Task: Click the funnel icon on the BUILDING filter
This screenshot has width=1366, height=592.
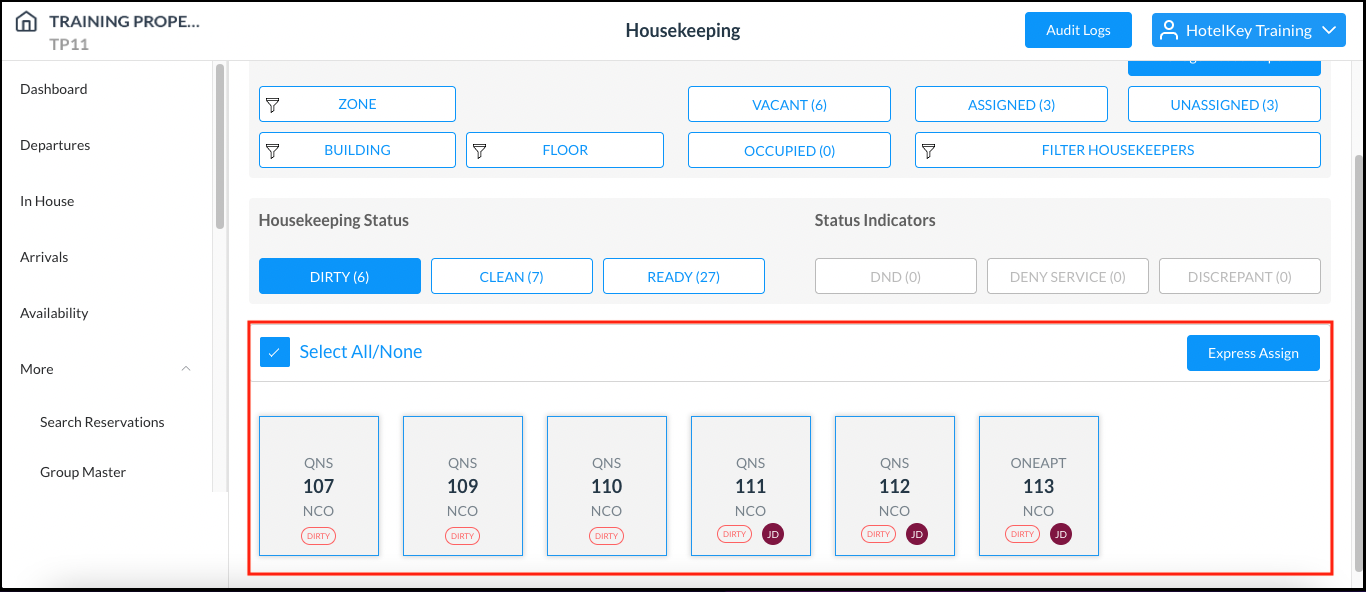Action: 272,150
